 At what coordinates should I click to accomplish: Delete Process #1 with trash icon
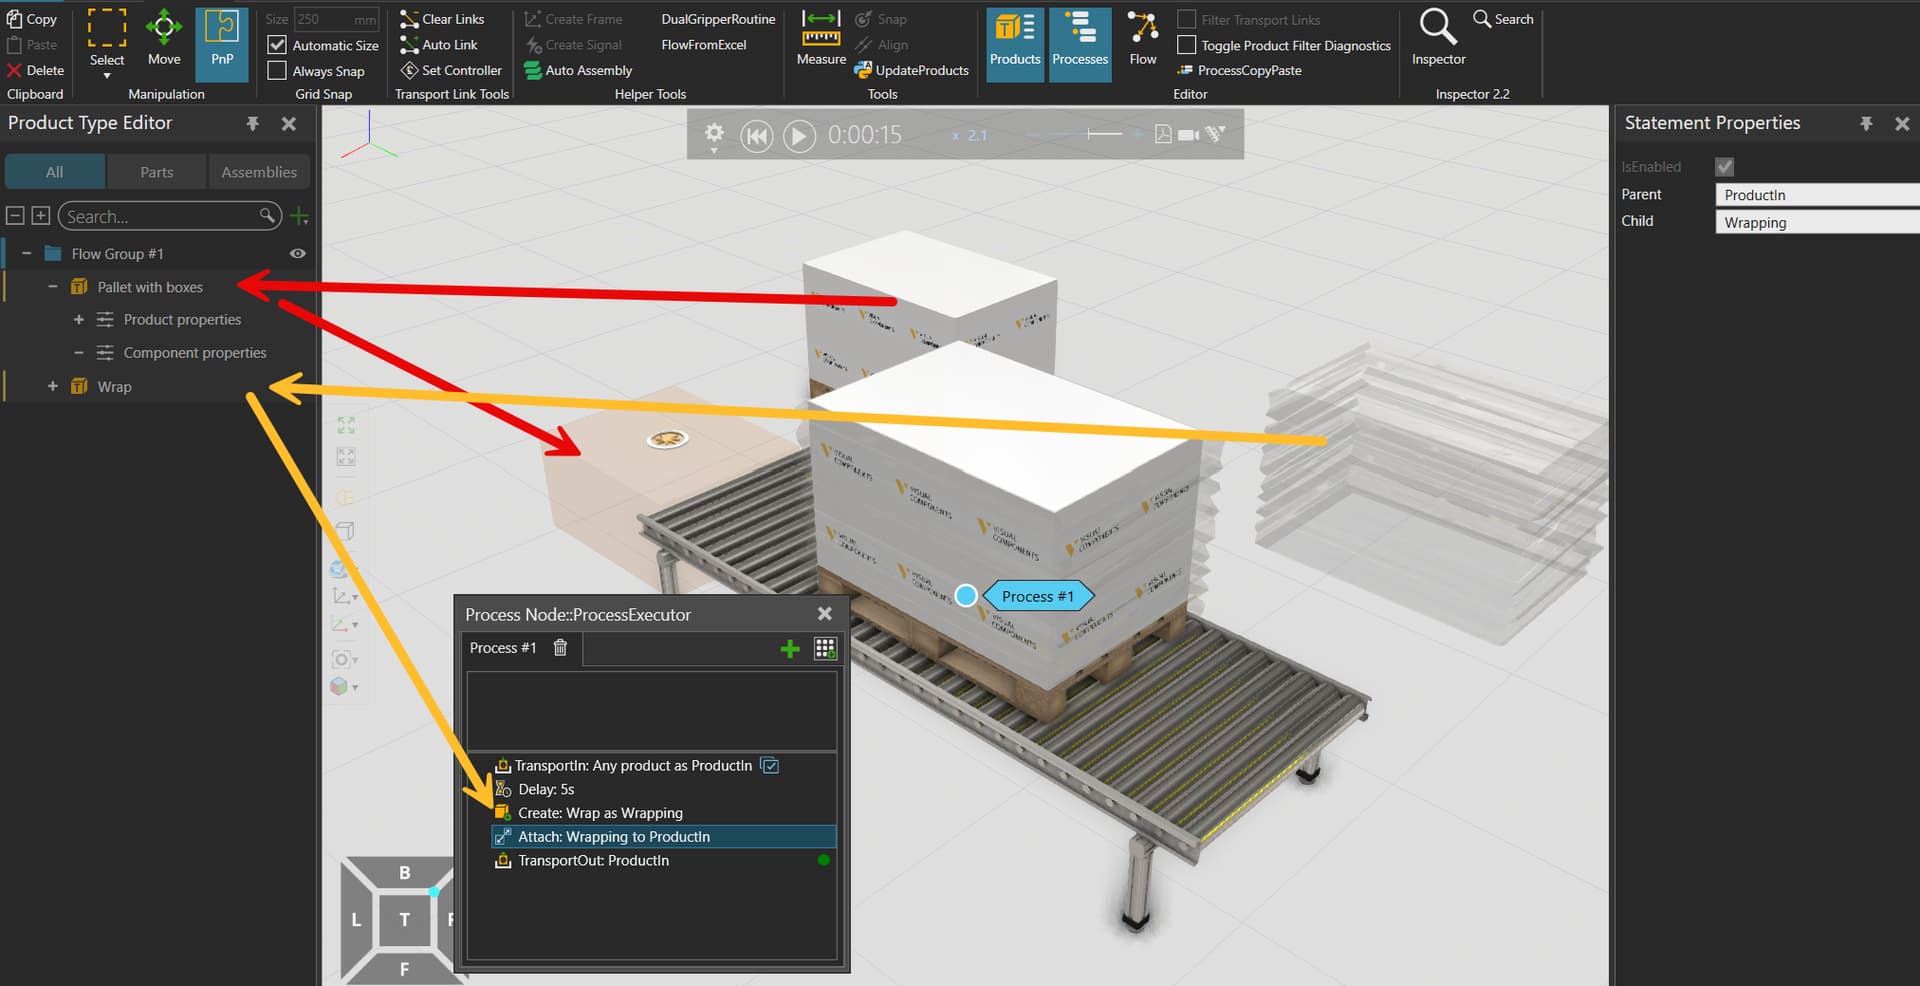click(x=560, y=647)
